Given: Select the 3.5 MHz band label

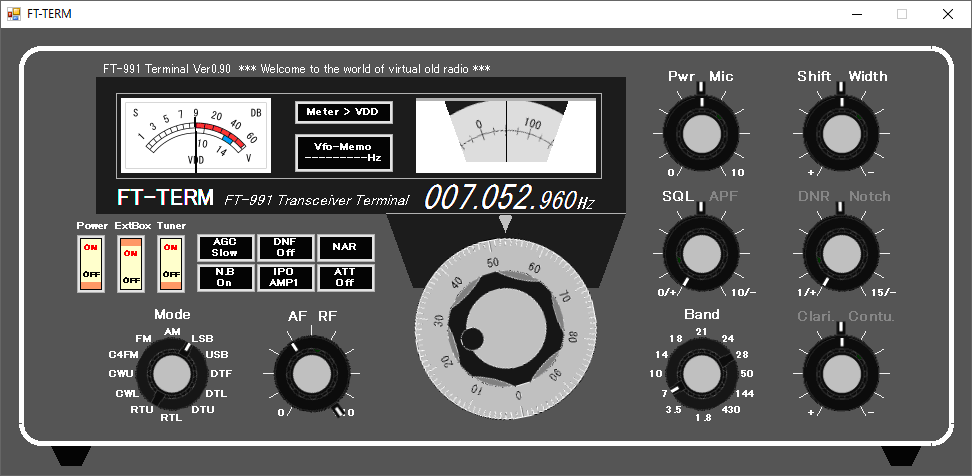Looking at the screenshot, I should 673,410.
